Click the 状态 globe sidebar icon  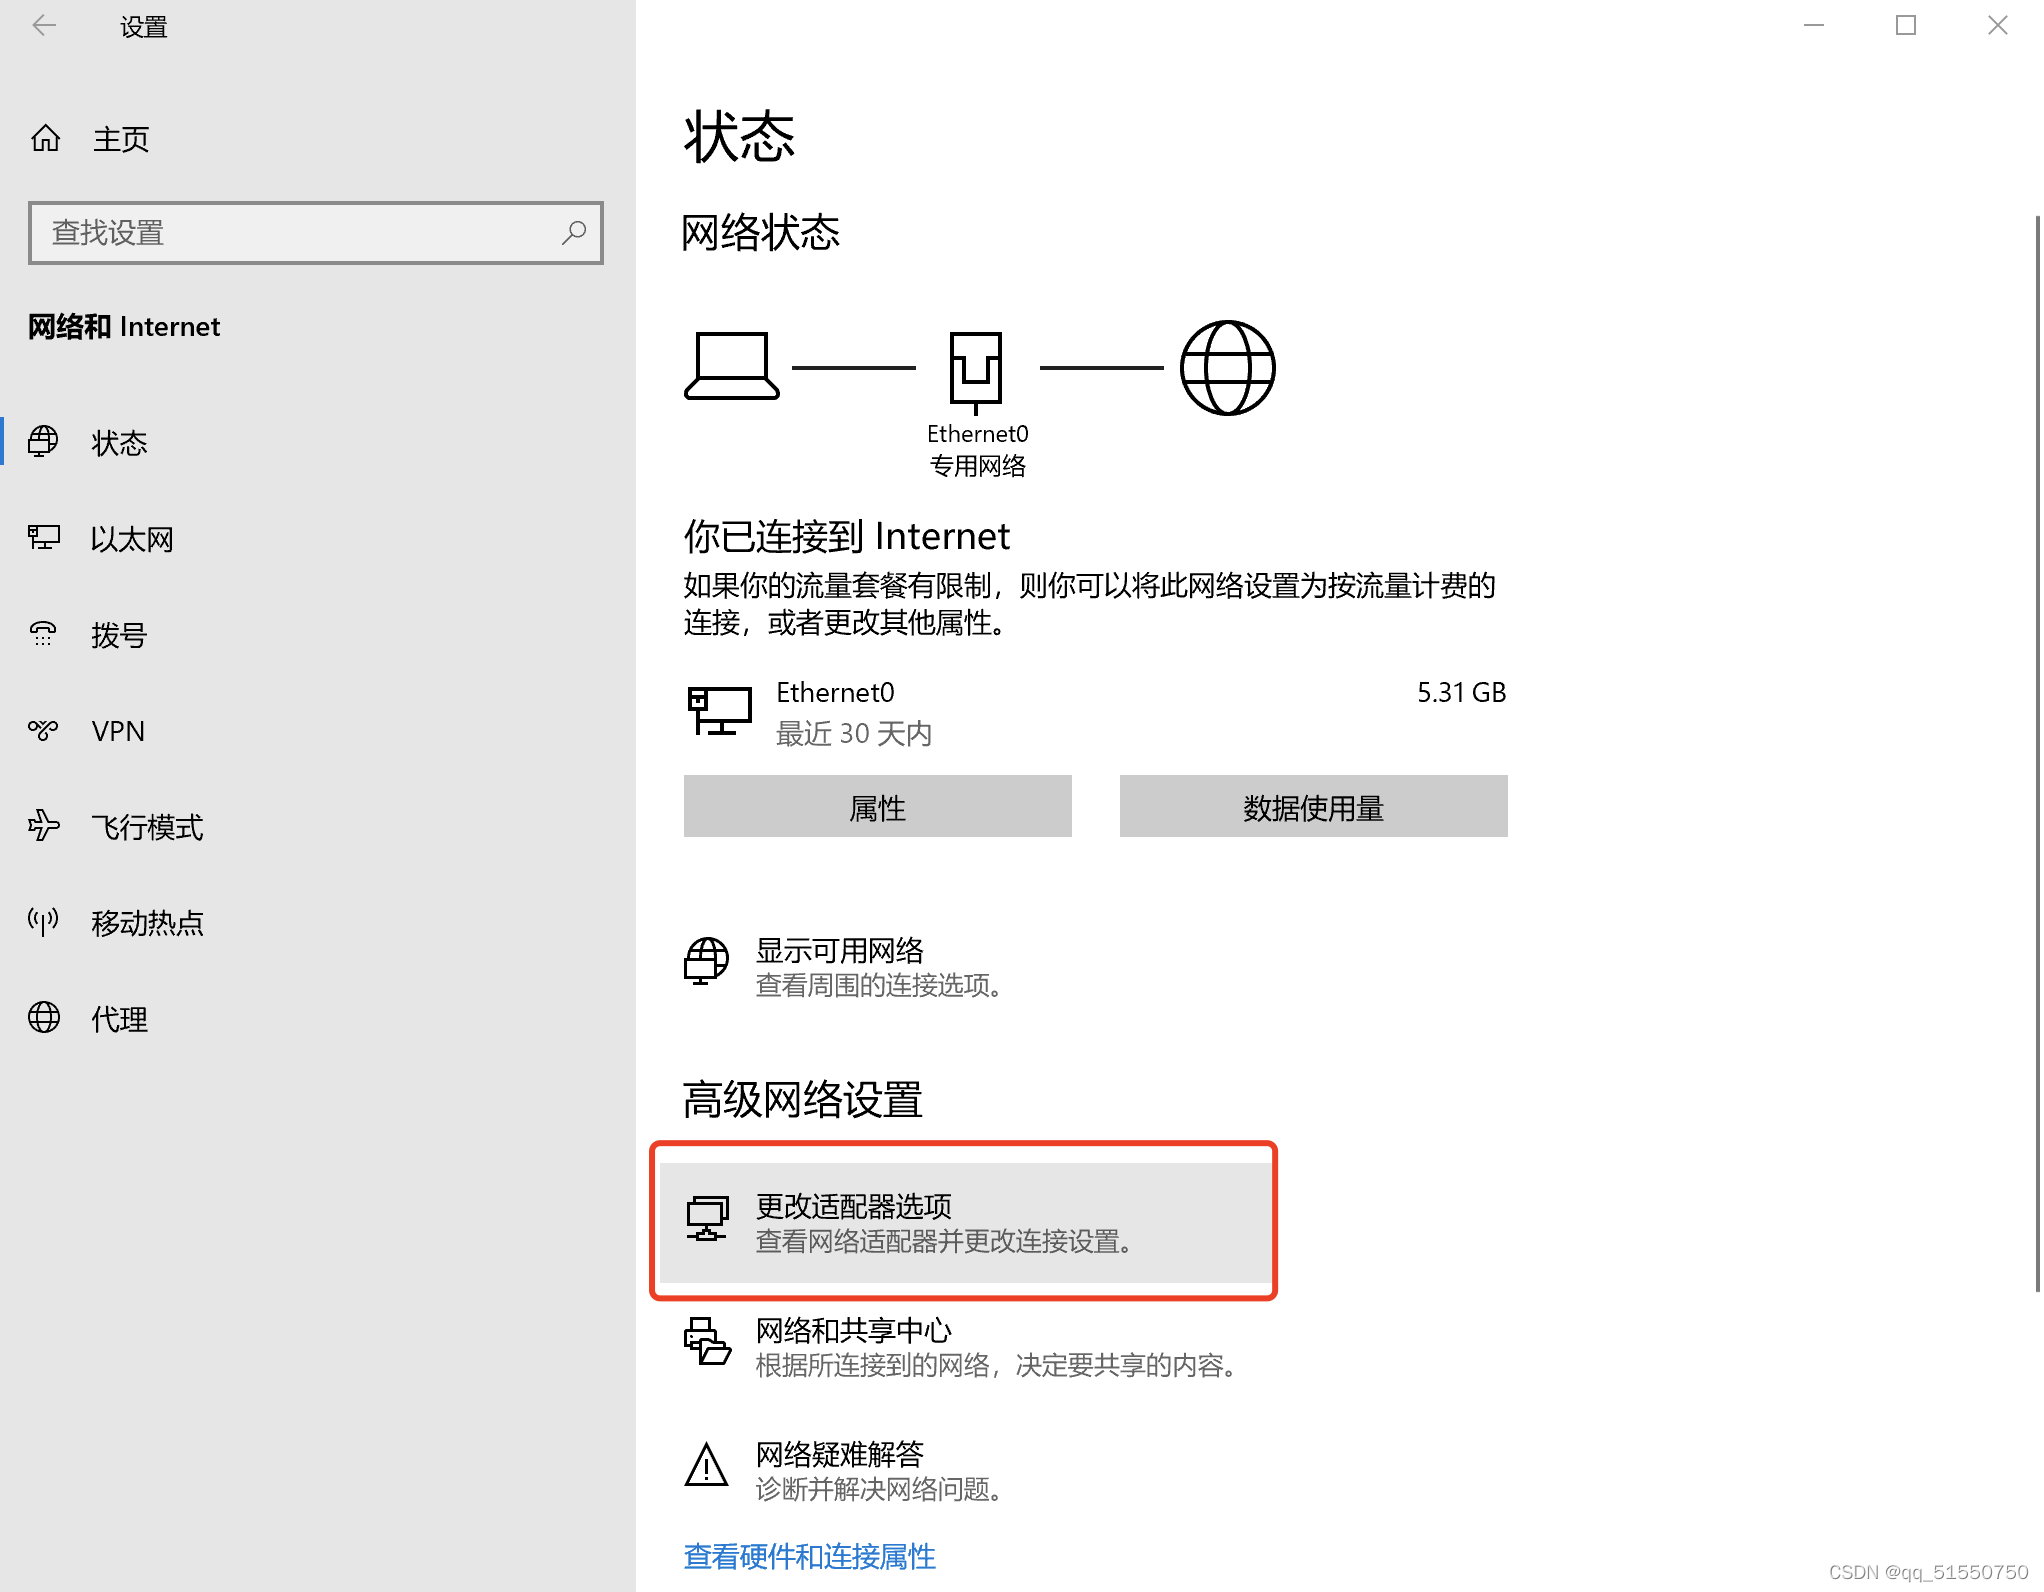(43, 441)
